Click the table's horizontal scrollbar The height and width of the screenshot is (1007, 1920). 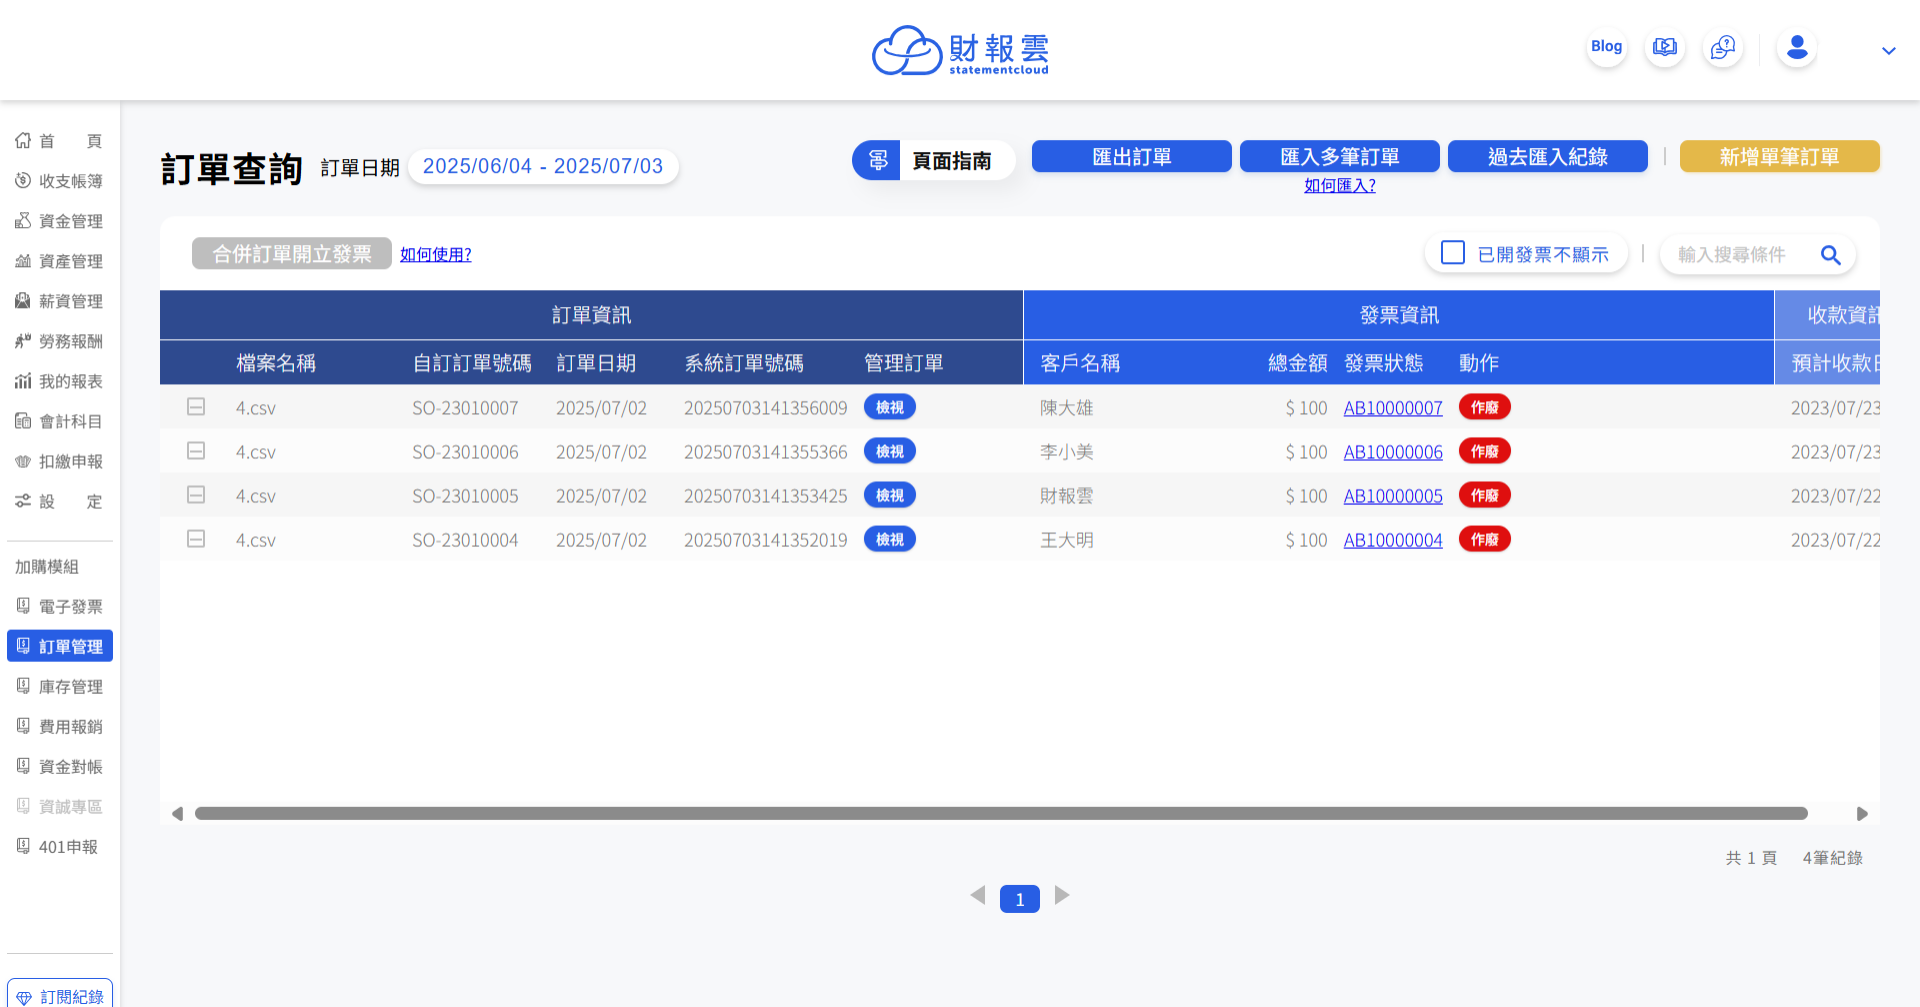[x=1001, y=813]
